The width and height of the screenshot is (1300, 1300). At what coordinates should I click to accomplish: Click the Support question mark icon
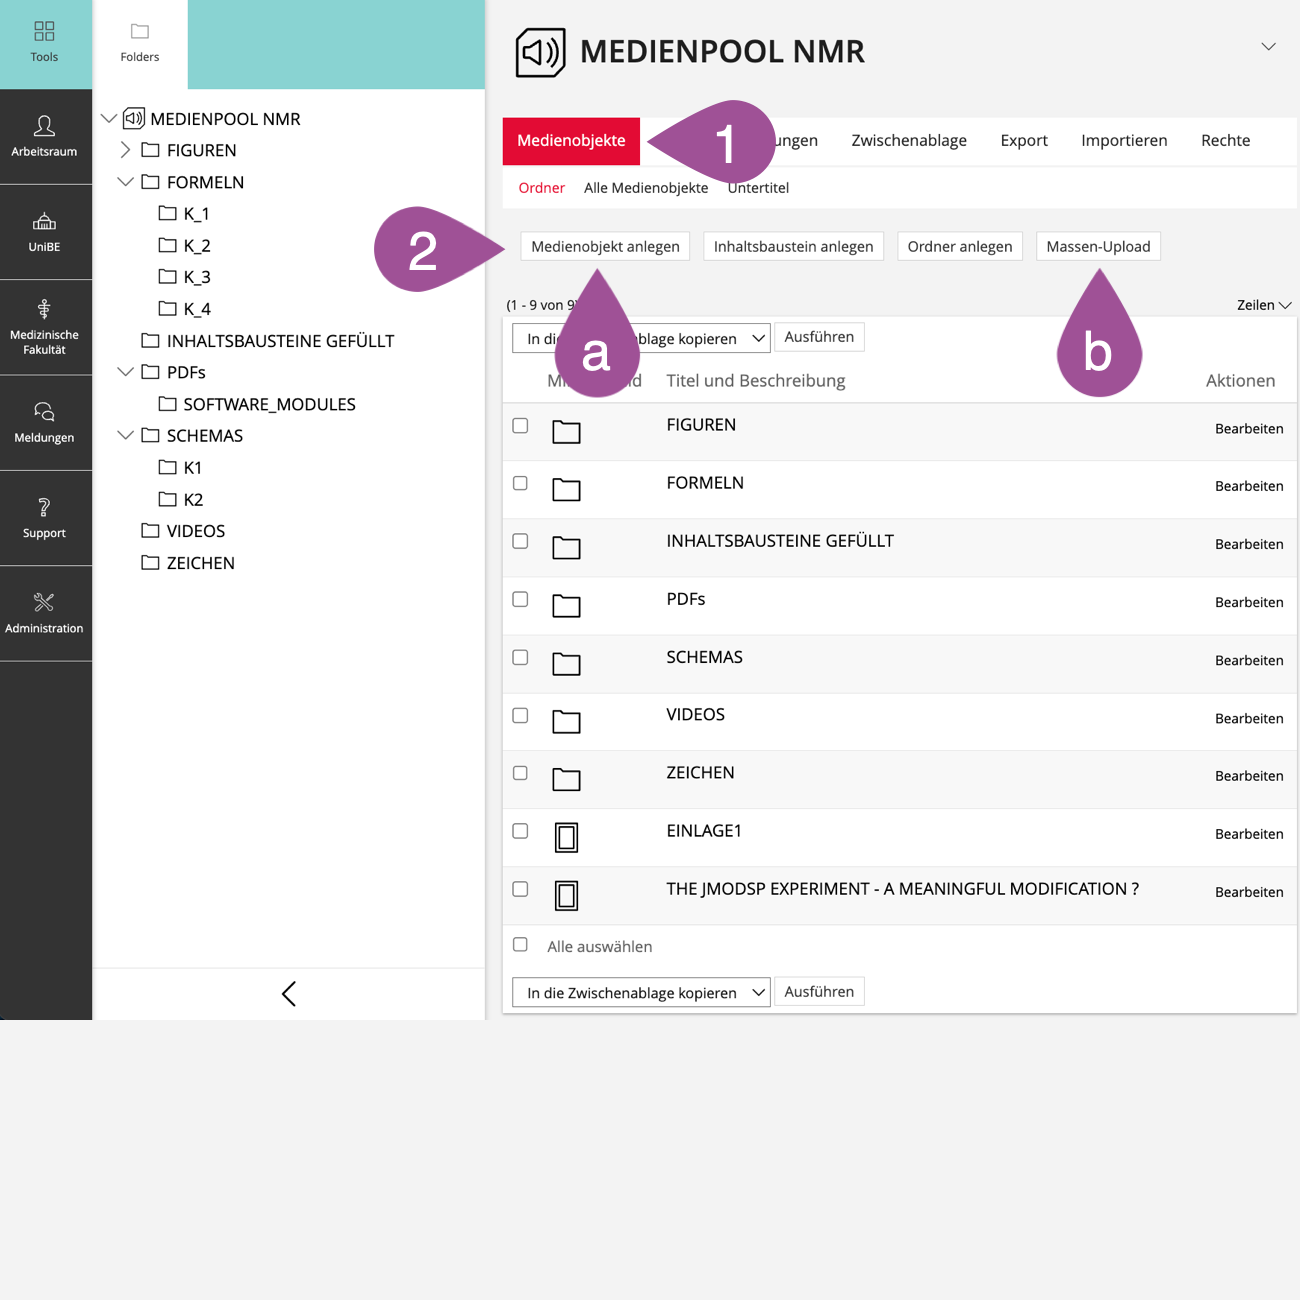point(44,508)
